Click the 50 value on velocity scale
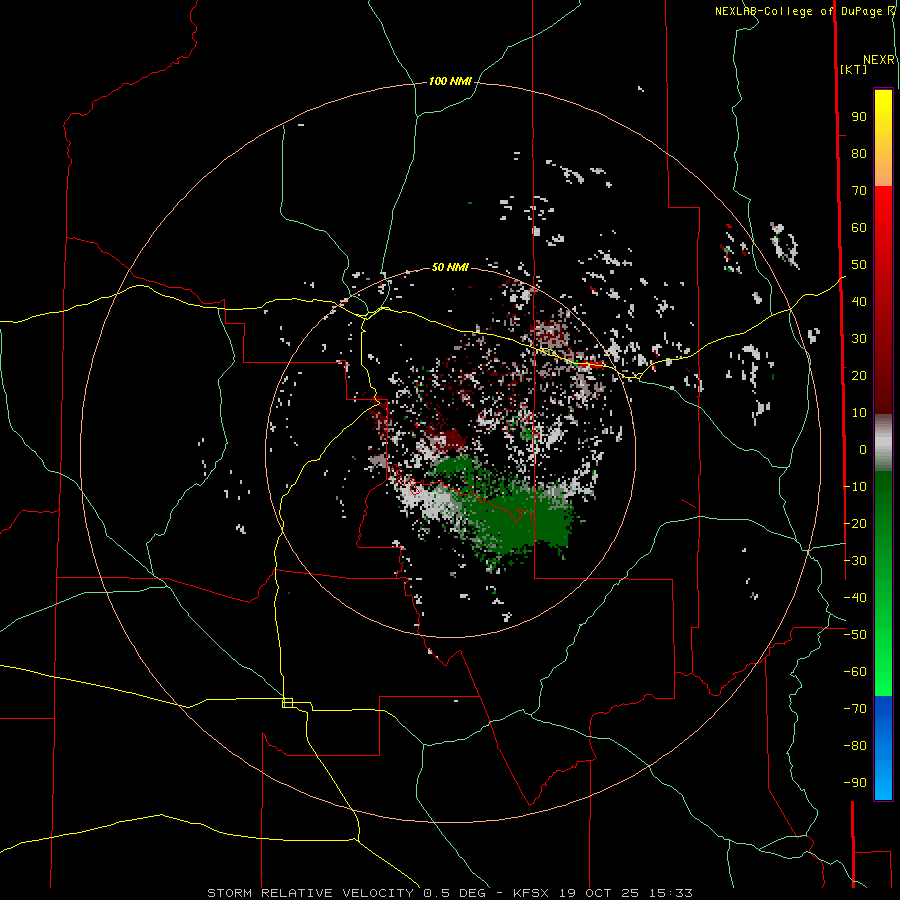This screenshot has width=900, height=900. (859, 265)
